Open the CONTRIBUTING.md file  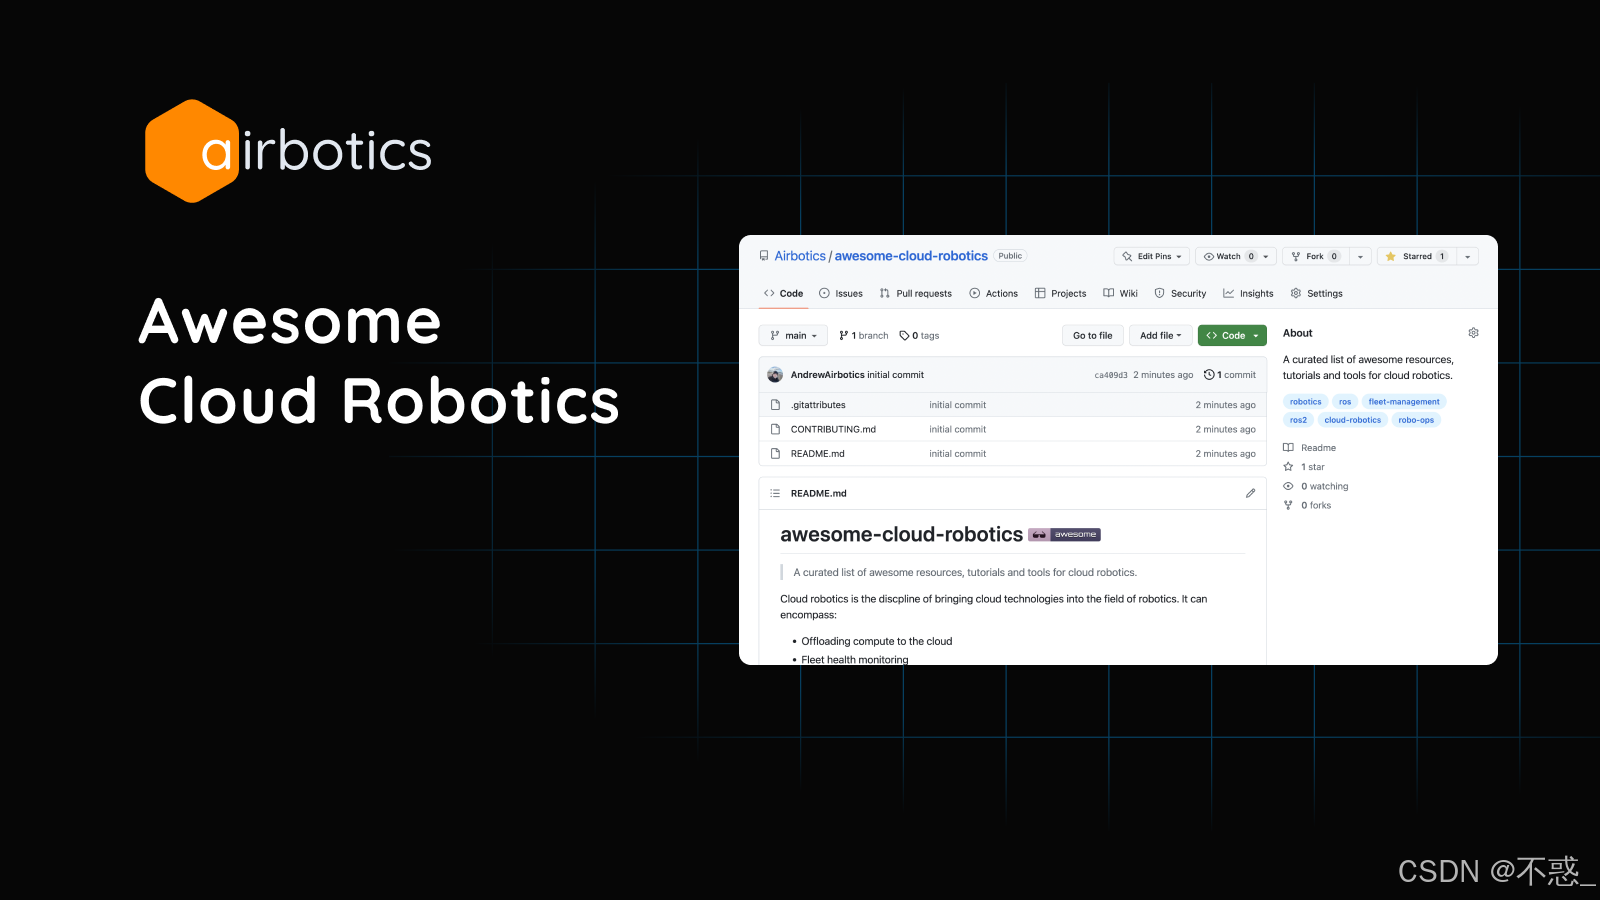833,429
